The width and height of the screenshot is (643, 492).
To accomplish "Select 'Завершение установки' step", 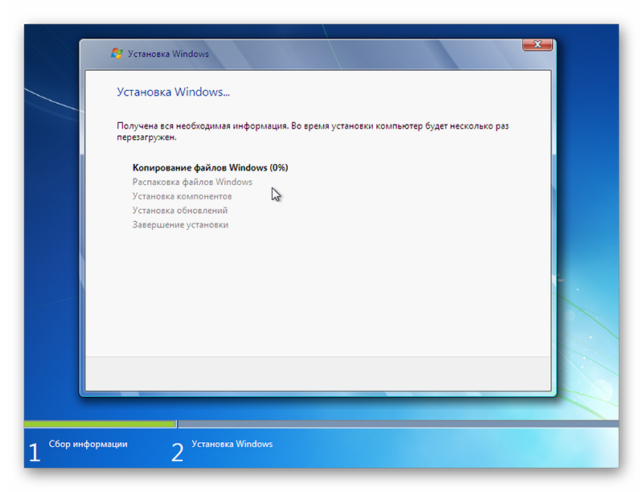I will [180, 225].
